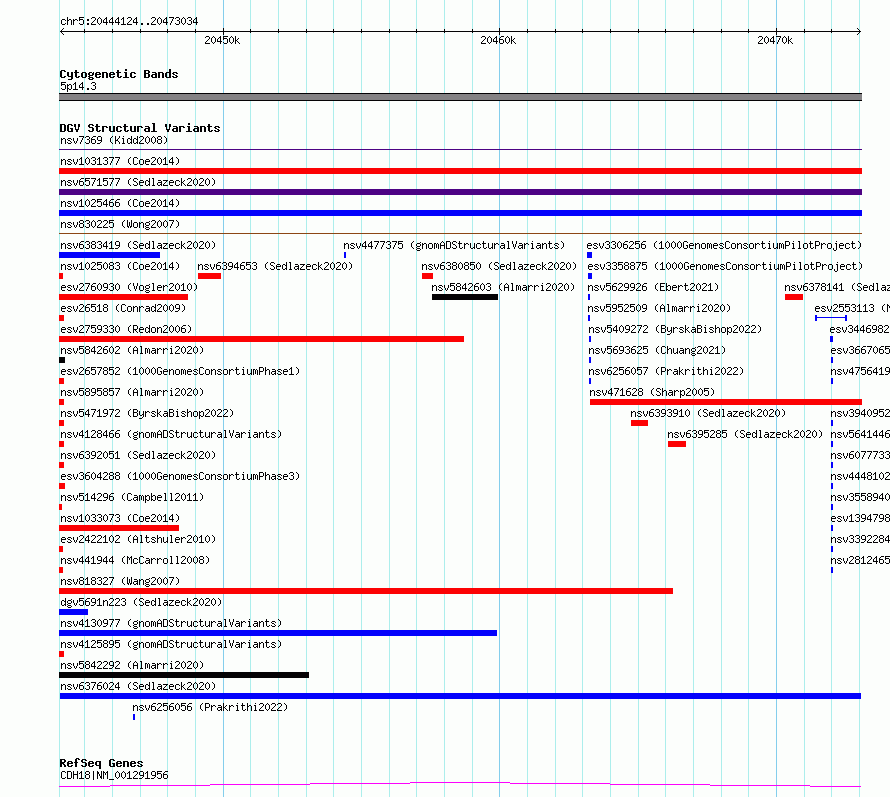Select the red nsv6395285 (Sedlazeck2020) bar

click(x=677, y=444)
